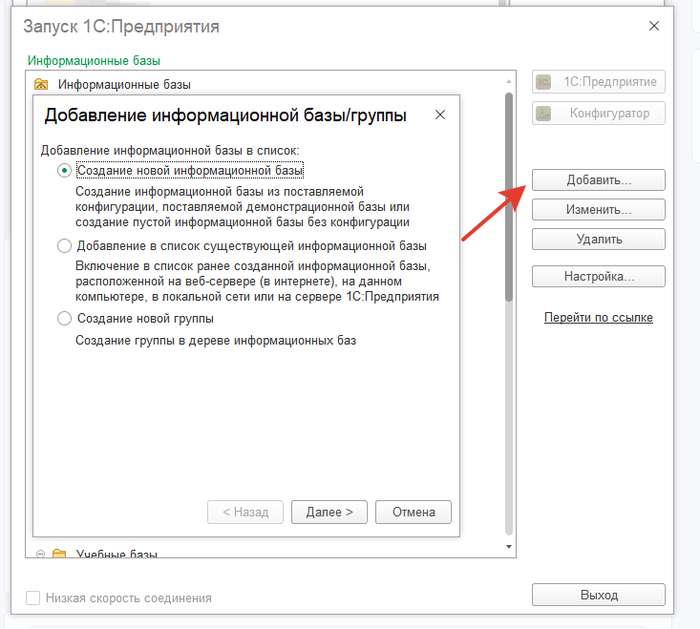The height and width of the screenshot is (629, 700).
Task: Go back with the '< Назад' button
Action: point(245,512)
